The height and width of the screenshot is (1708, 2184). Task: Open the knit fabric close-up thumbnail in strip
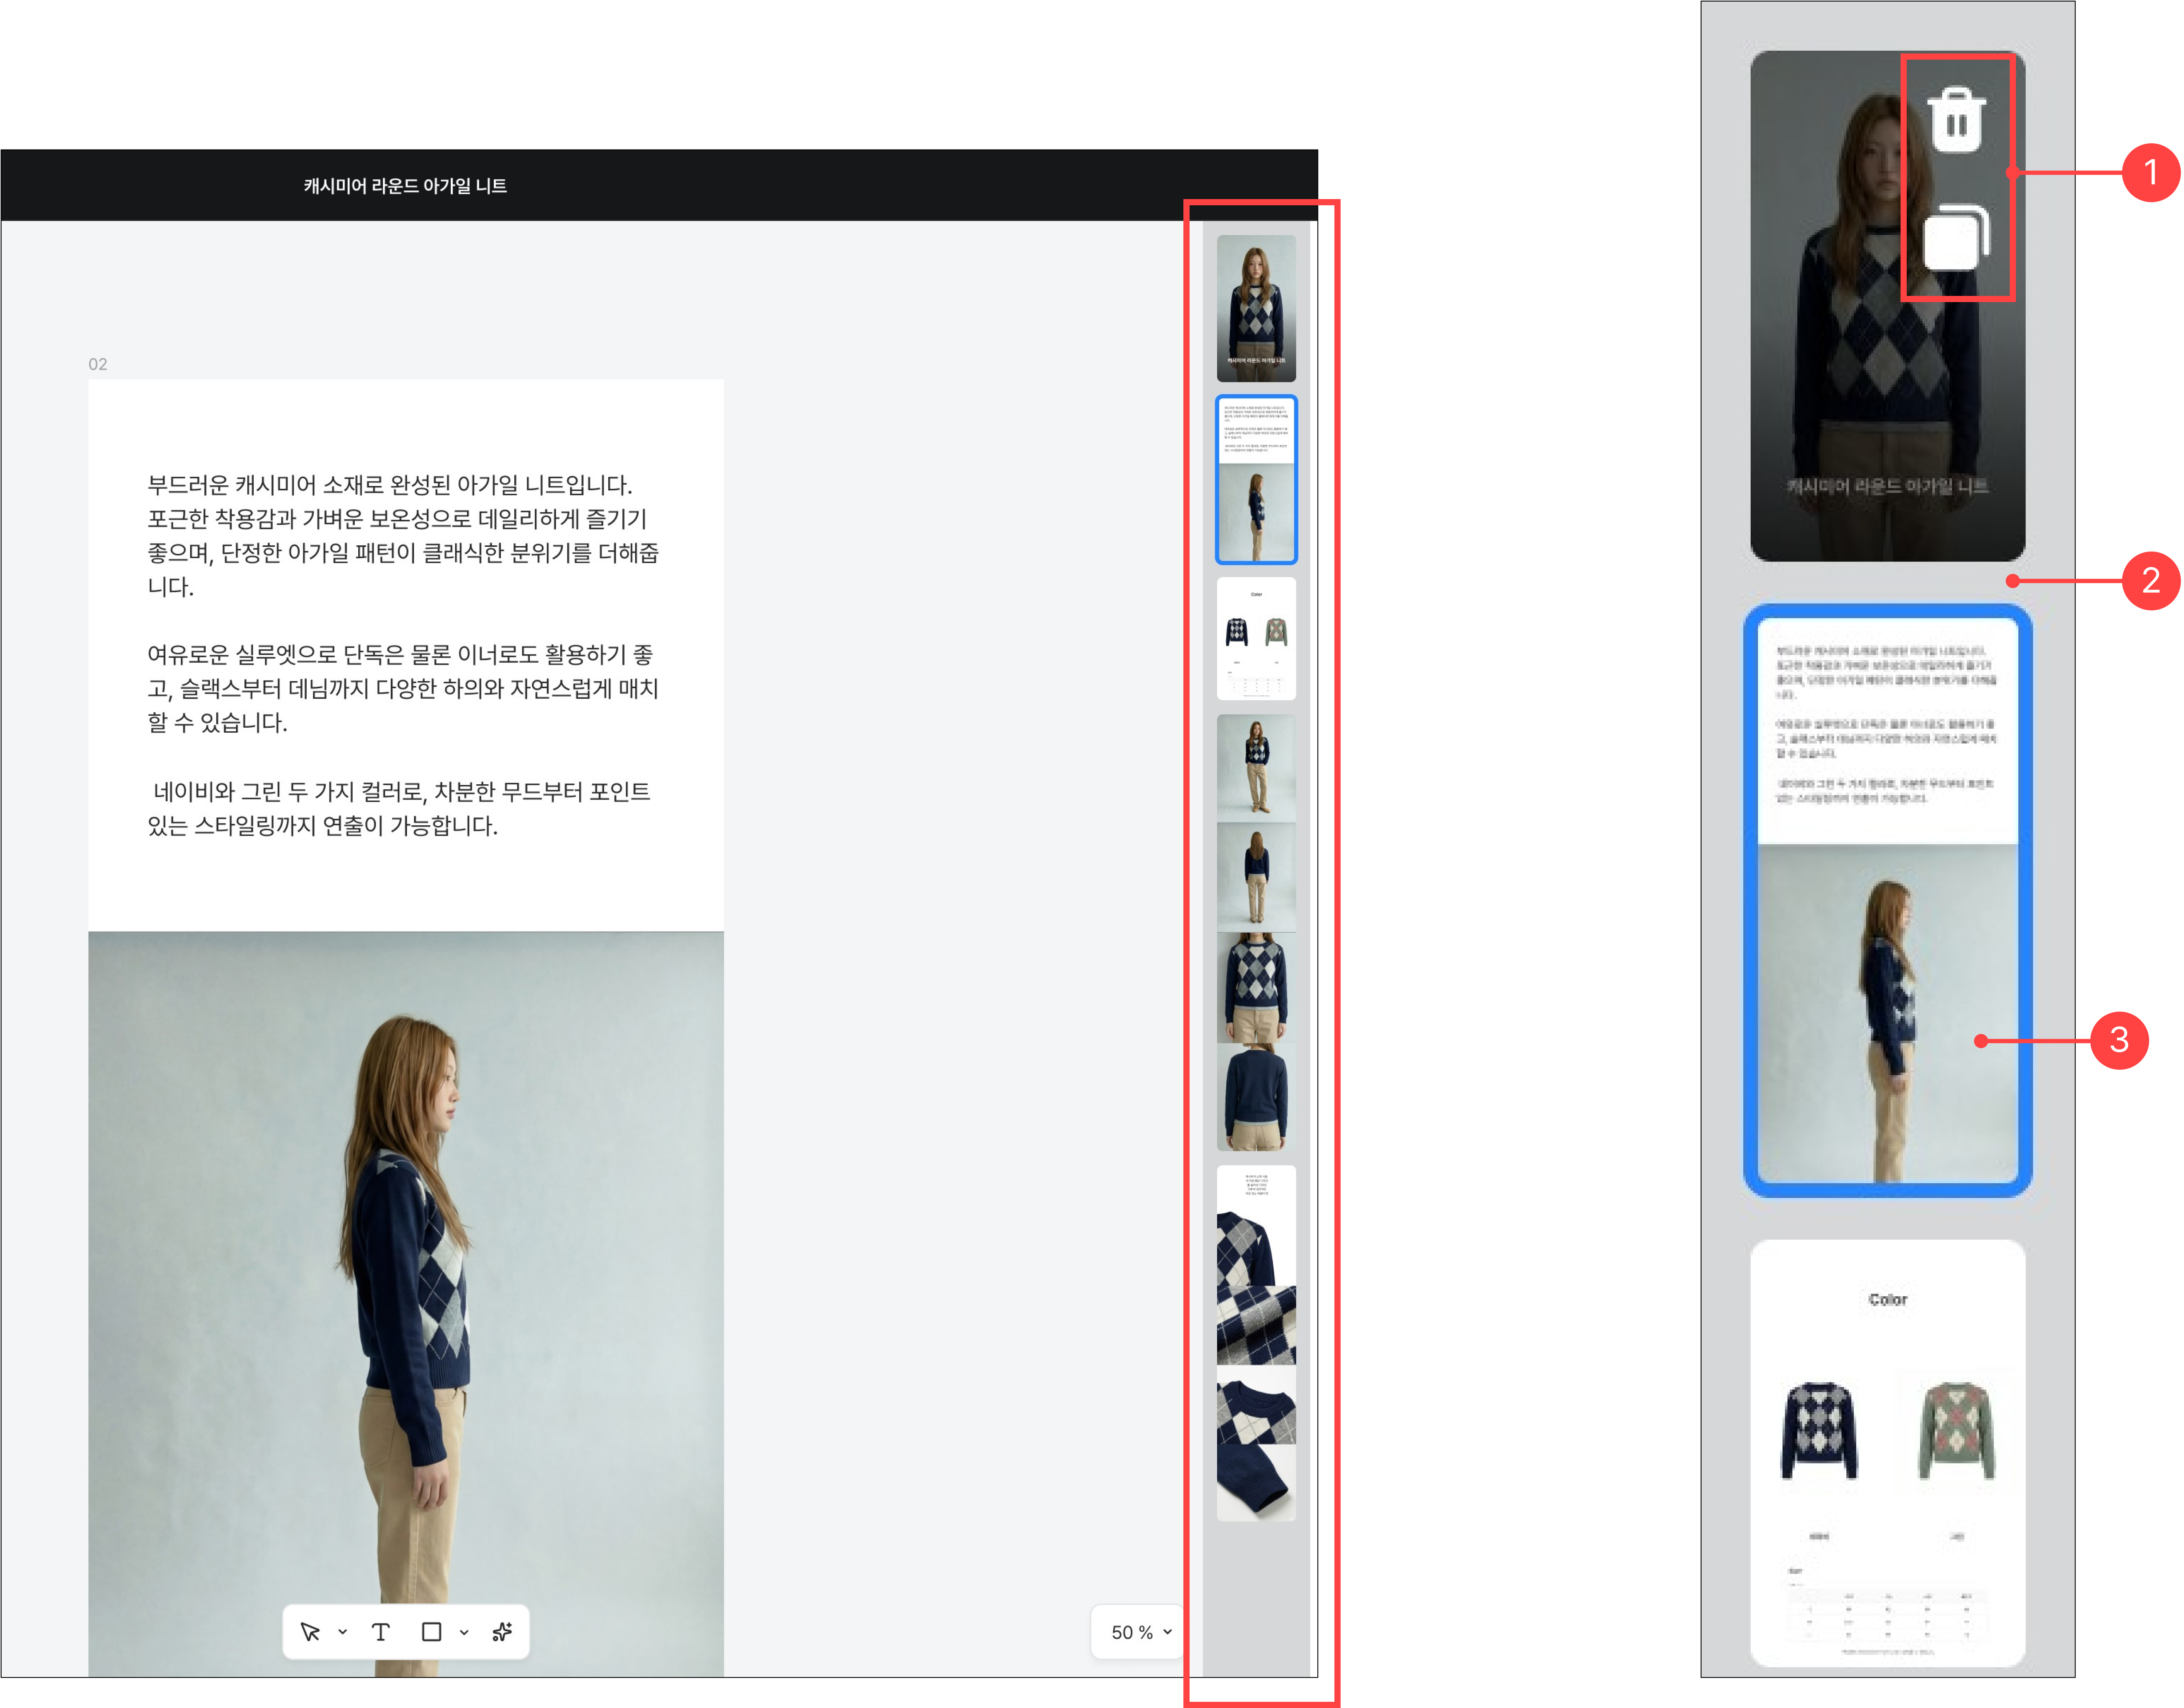[x=1256, y=1343]
